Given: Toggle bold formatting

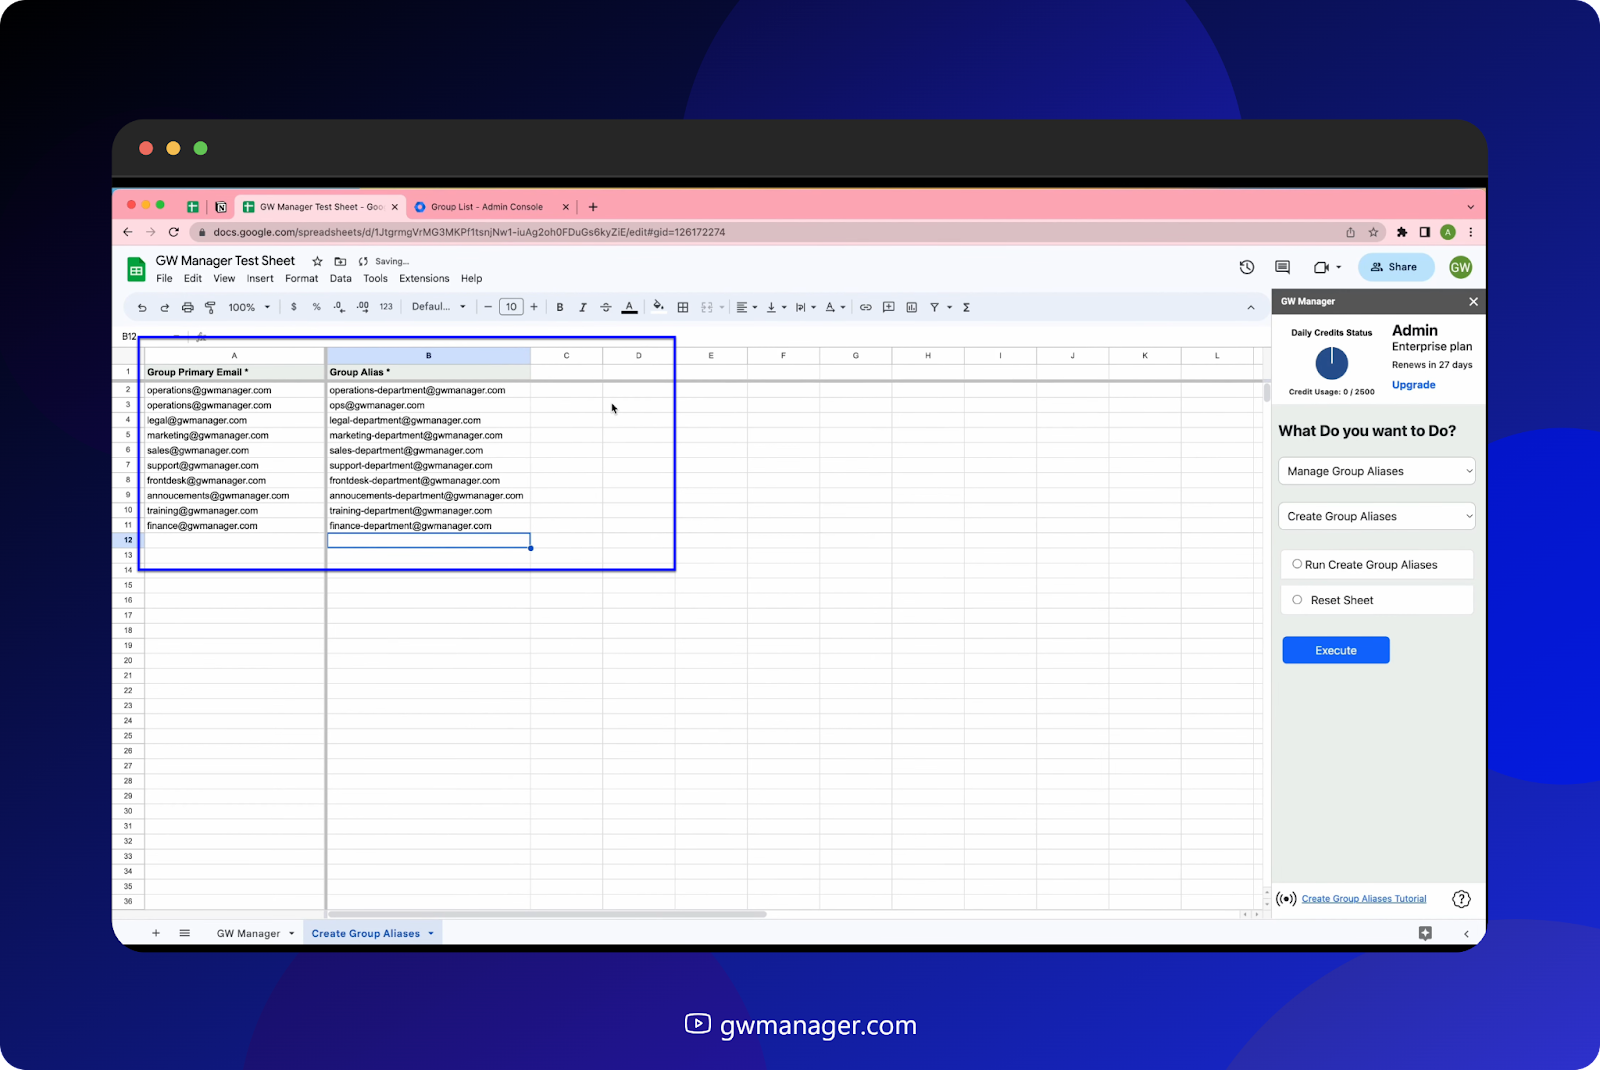Looking at the screenshot, I should point(560,307).
